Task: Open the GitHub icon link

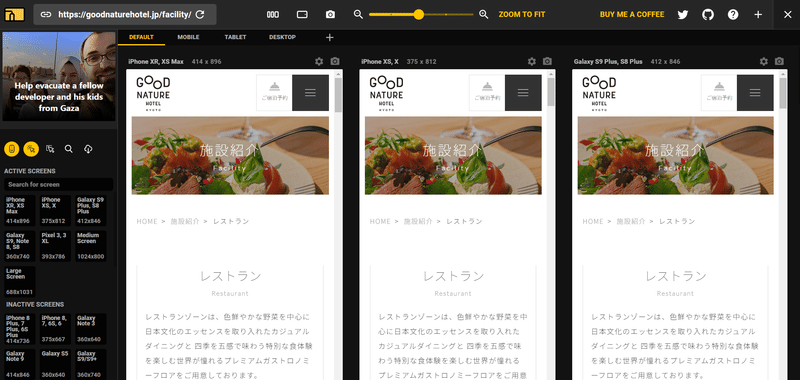Action: click(x=708, y=14)
